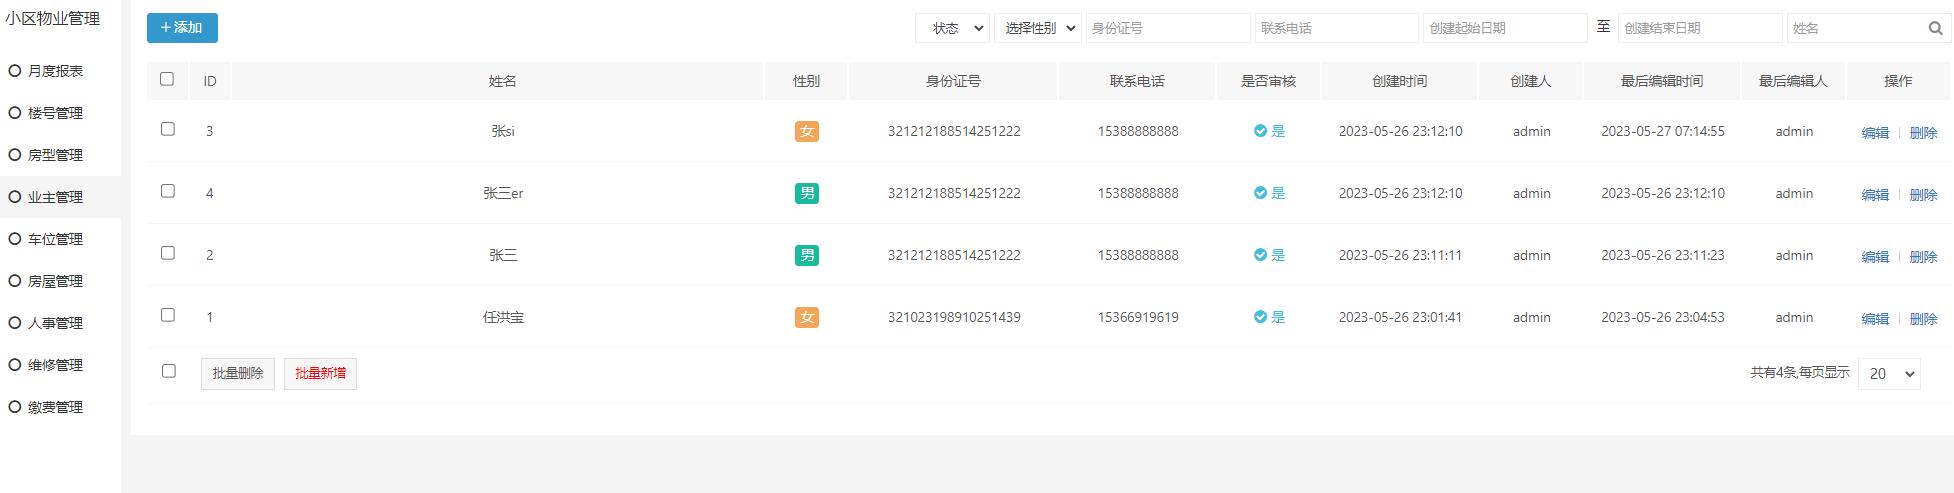This screenshot has width=1954, height=493.
Task: Toggle the bottom checkbox beside 批量删除
Action: point(168,371)
